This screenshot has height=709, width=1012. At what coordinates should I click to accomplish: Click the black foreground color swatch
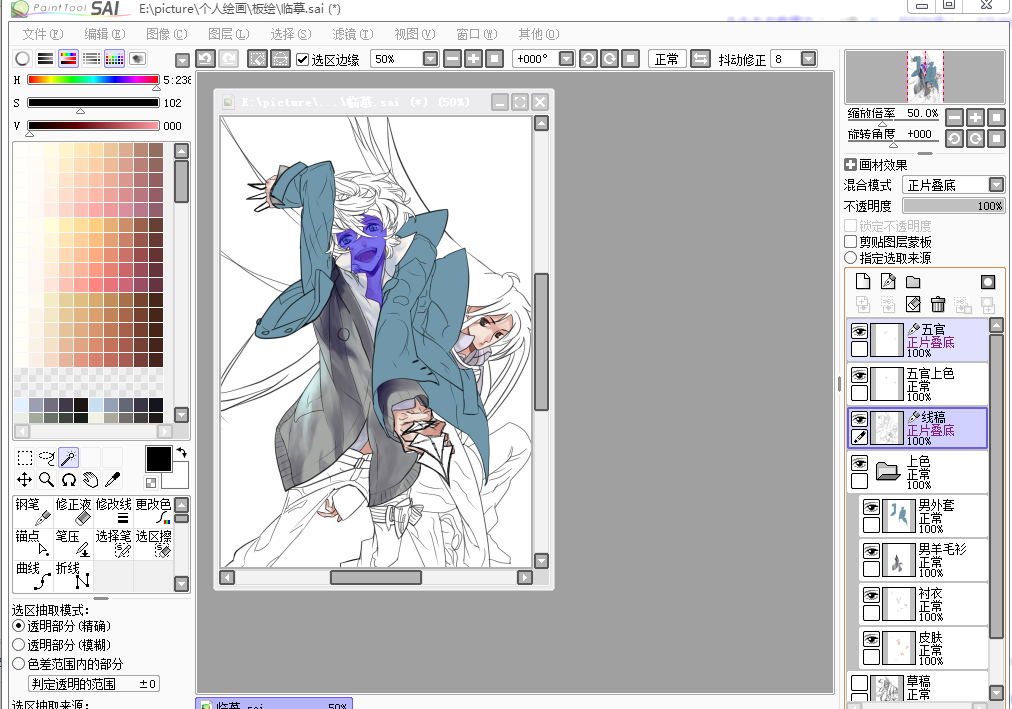(x=158, y=459)
